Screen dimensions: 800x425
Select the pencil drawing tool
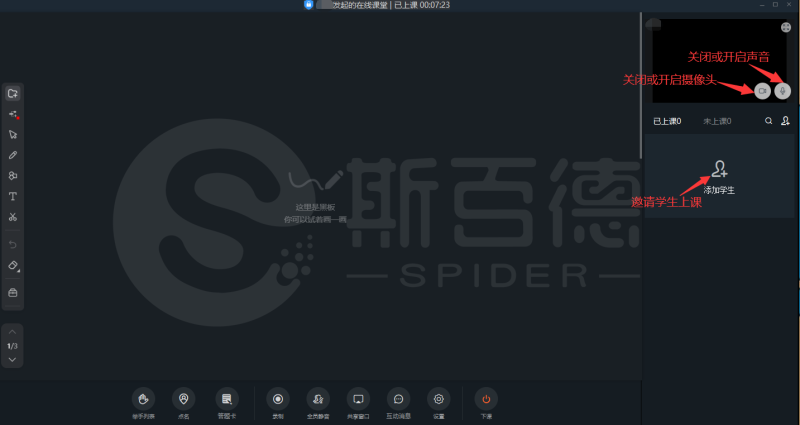13,155
